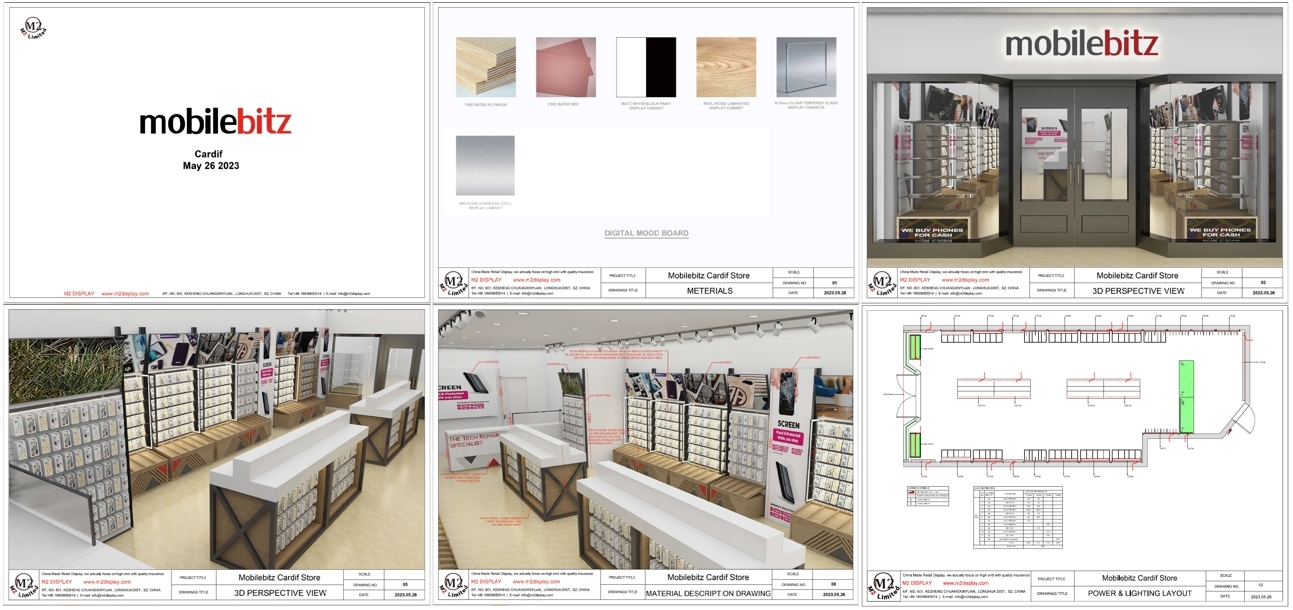
Task: Select the brushed stainless steel swatch
Action: tap(485, 166)
